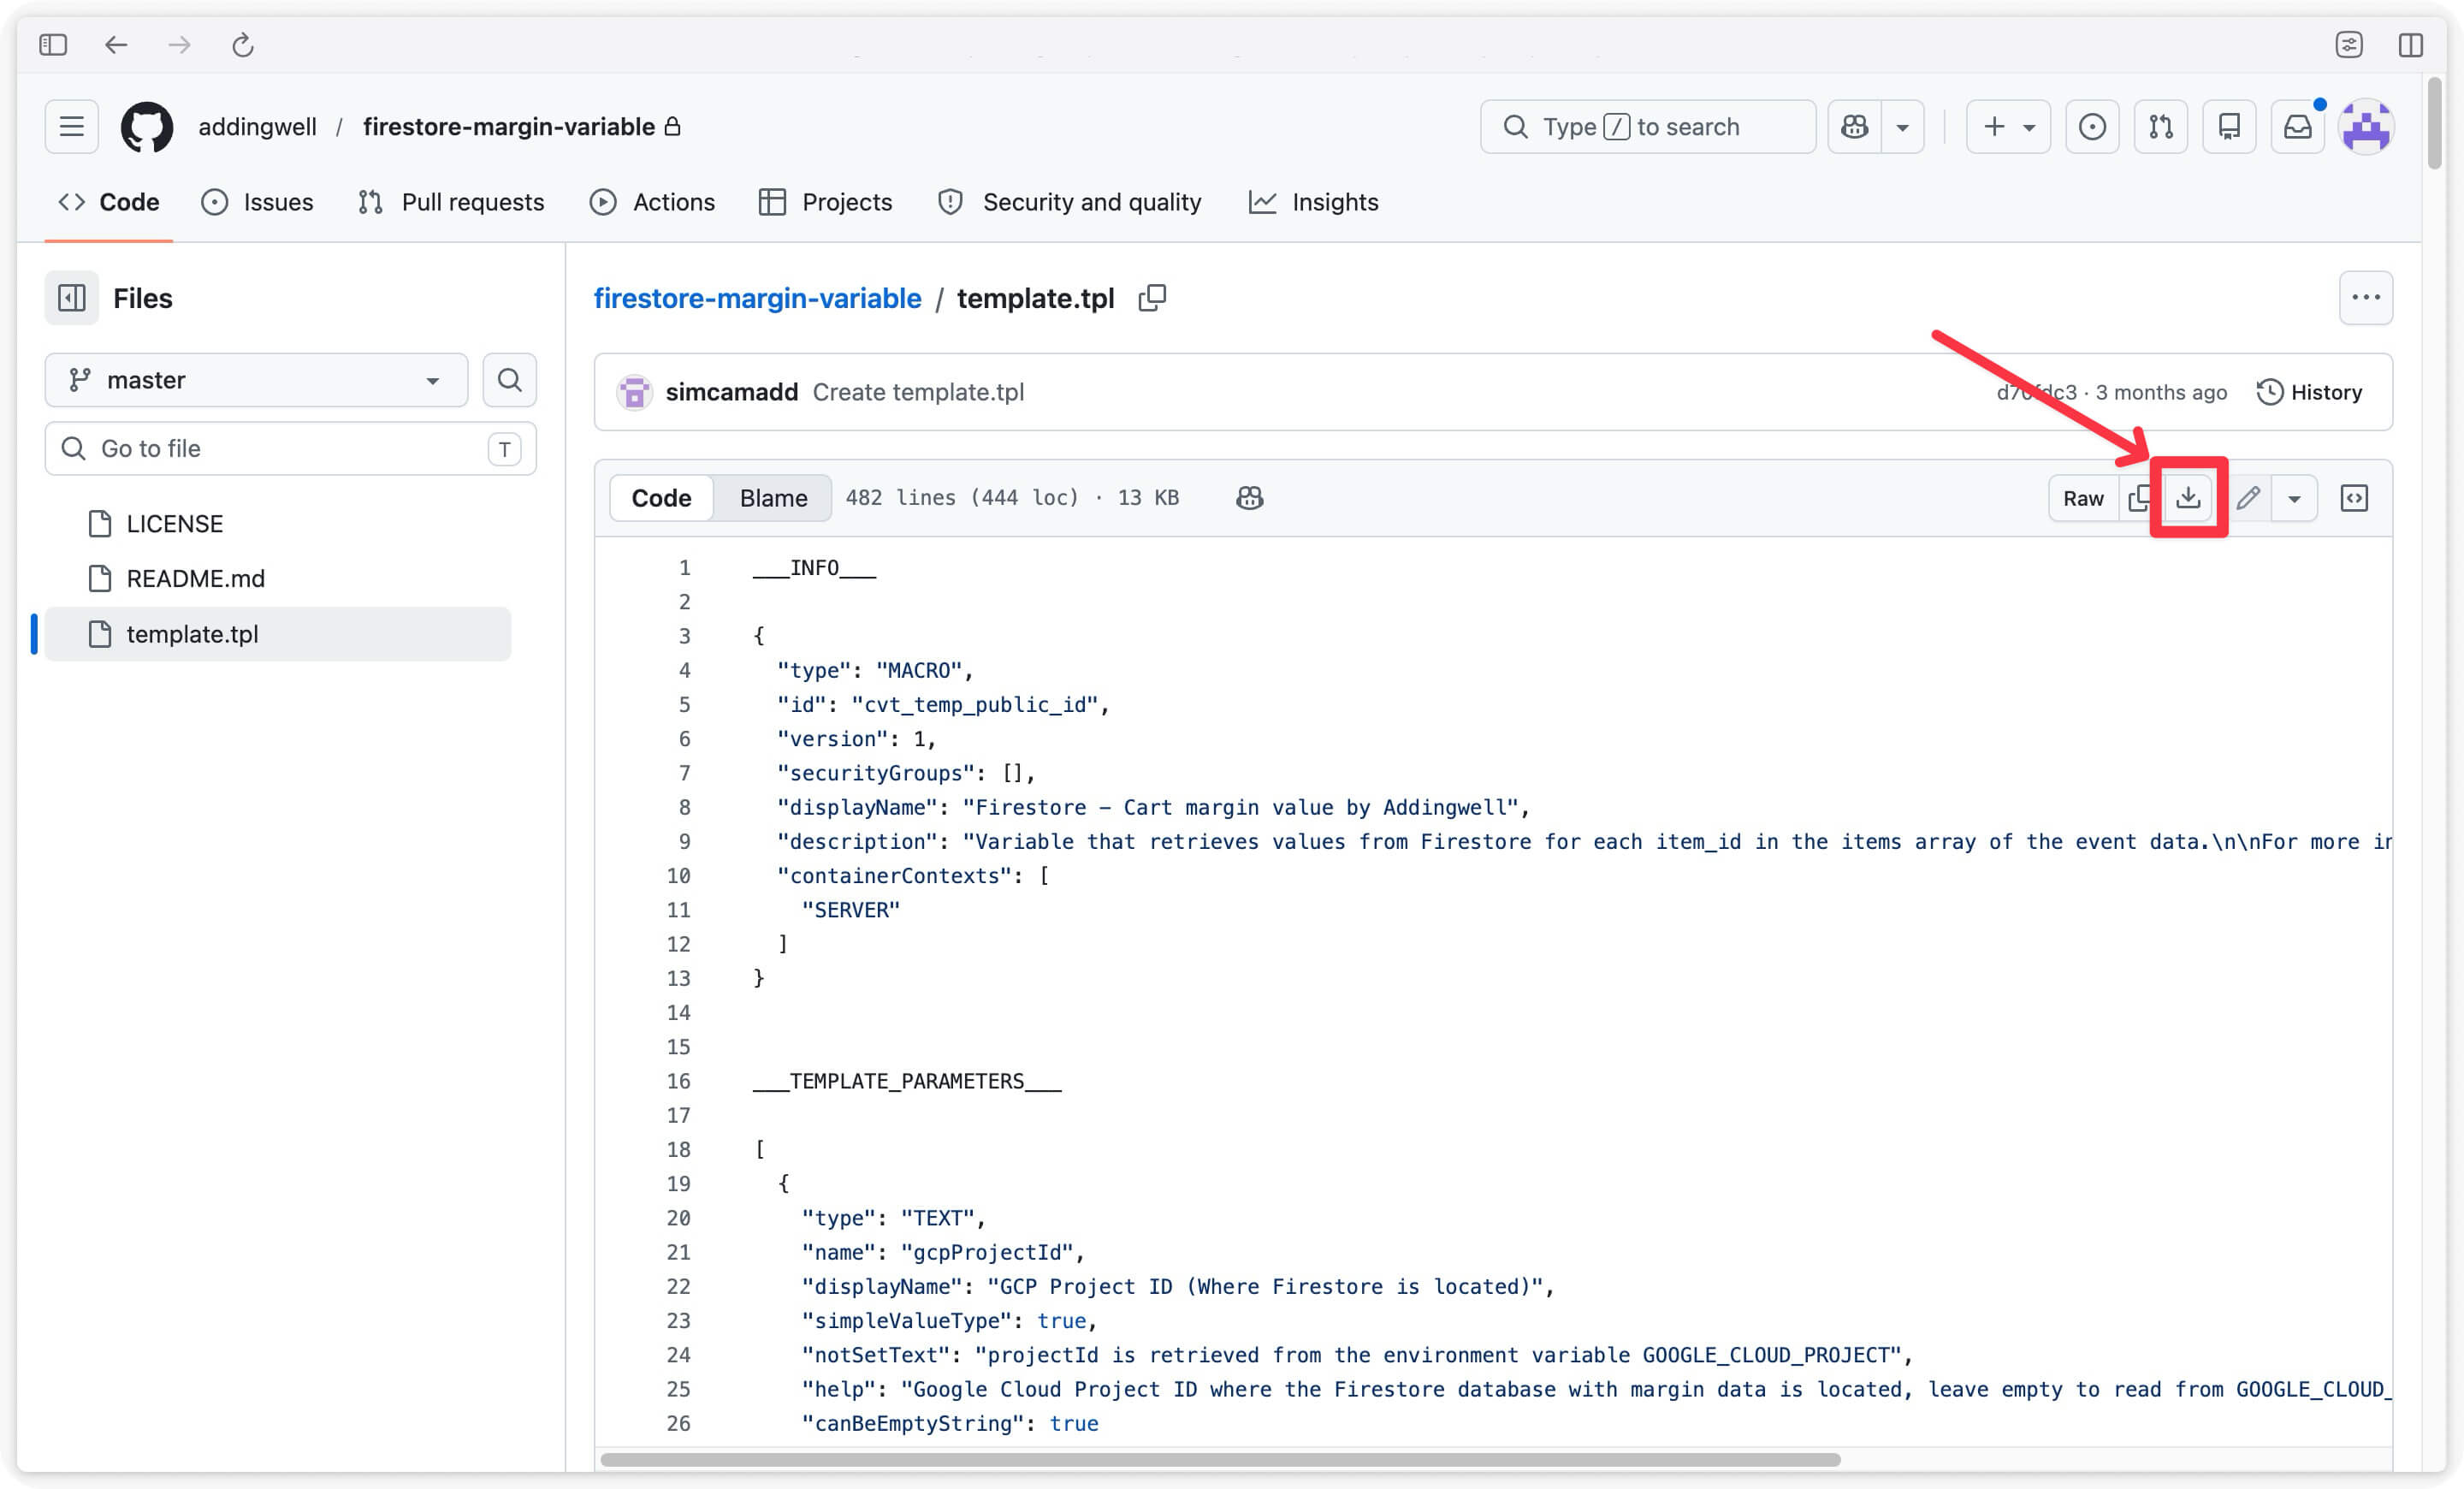Open symbols panel icon
The width and height of the screenshot is (2464, 1489).
click(x=2354, y=498)
